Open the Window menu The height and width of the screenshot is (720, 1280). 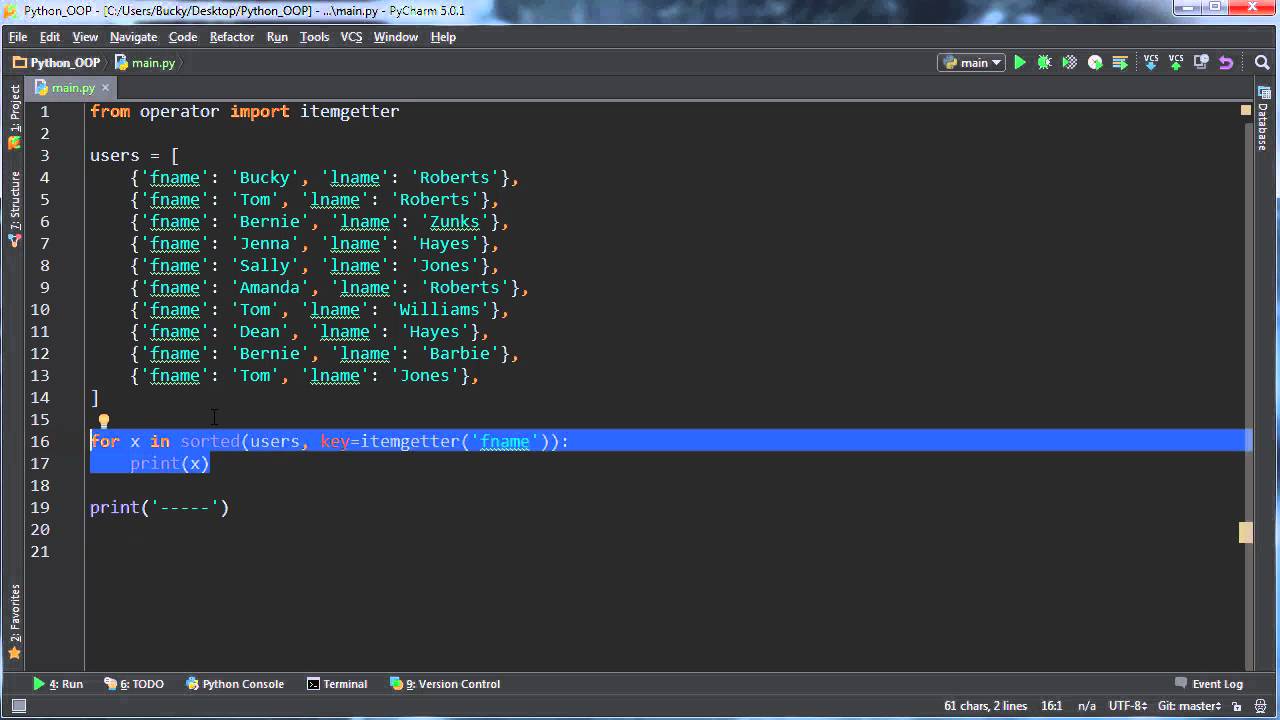(396, 37)
